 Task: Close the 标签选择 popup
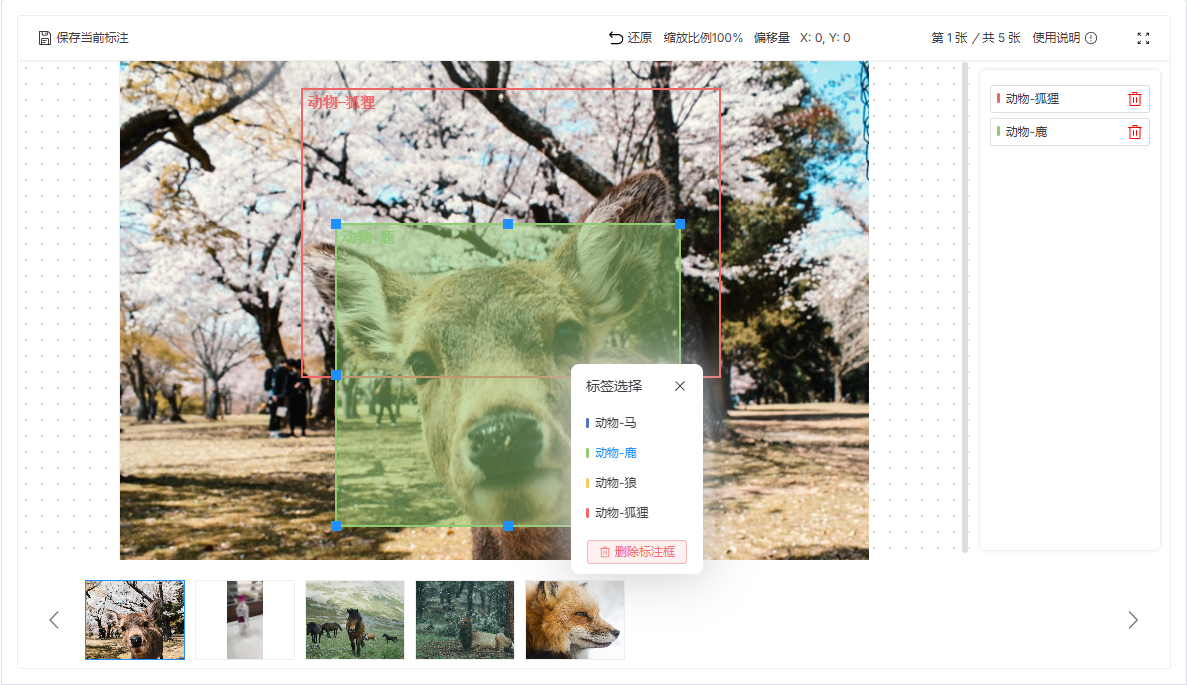[680, 386]
